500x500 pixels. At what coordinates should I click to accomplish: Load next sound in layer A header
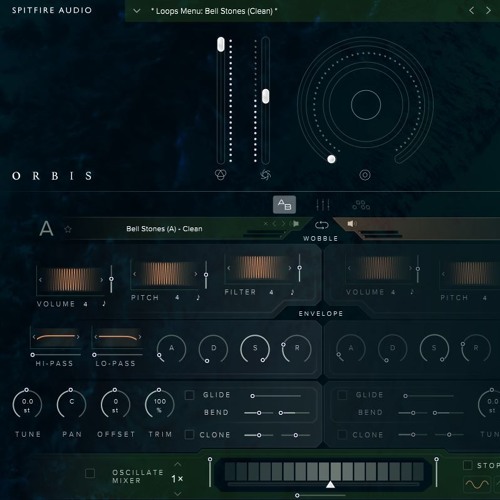coord(283,223)
